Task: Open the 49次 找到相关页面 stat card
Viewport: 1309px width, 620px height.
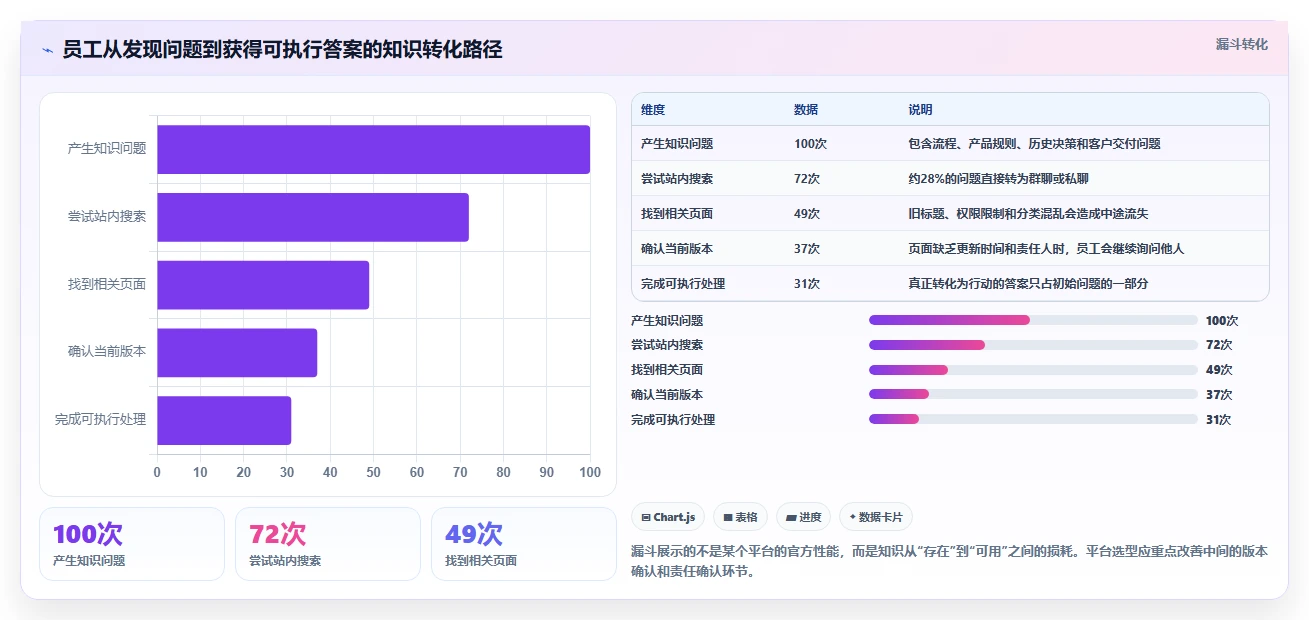Action: pos(524,544)
